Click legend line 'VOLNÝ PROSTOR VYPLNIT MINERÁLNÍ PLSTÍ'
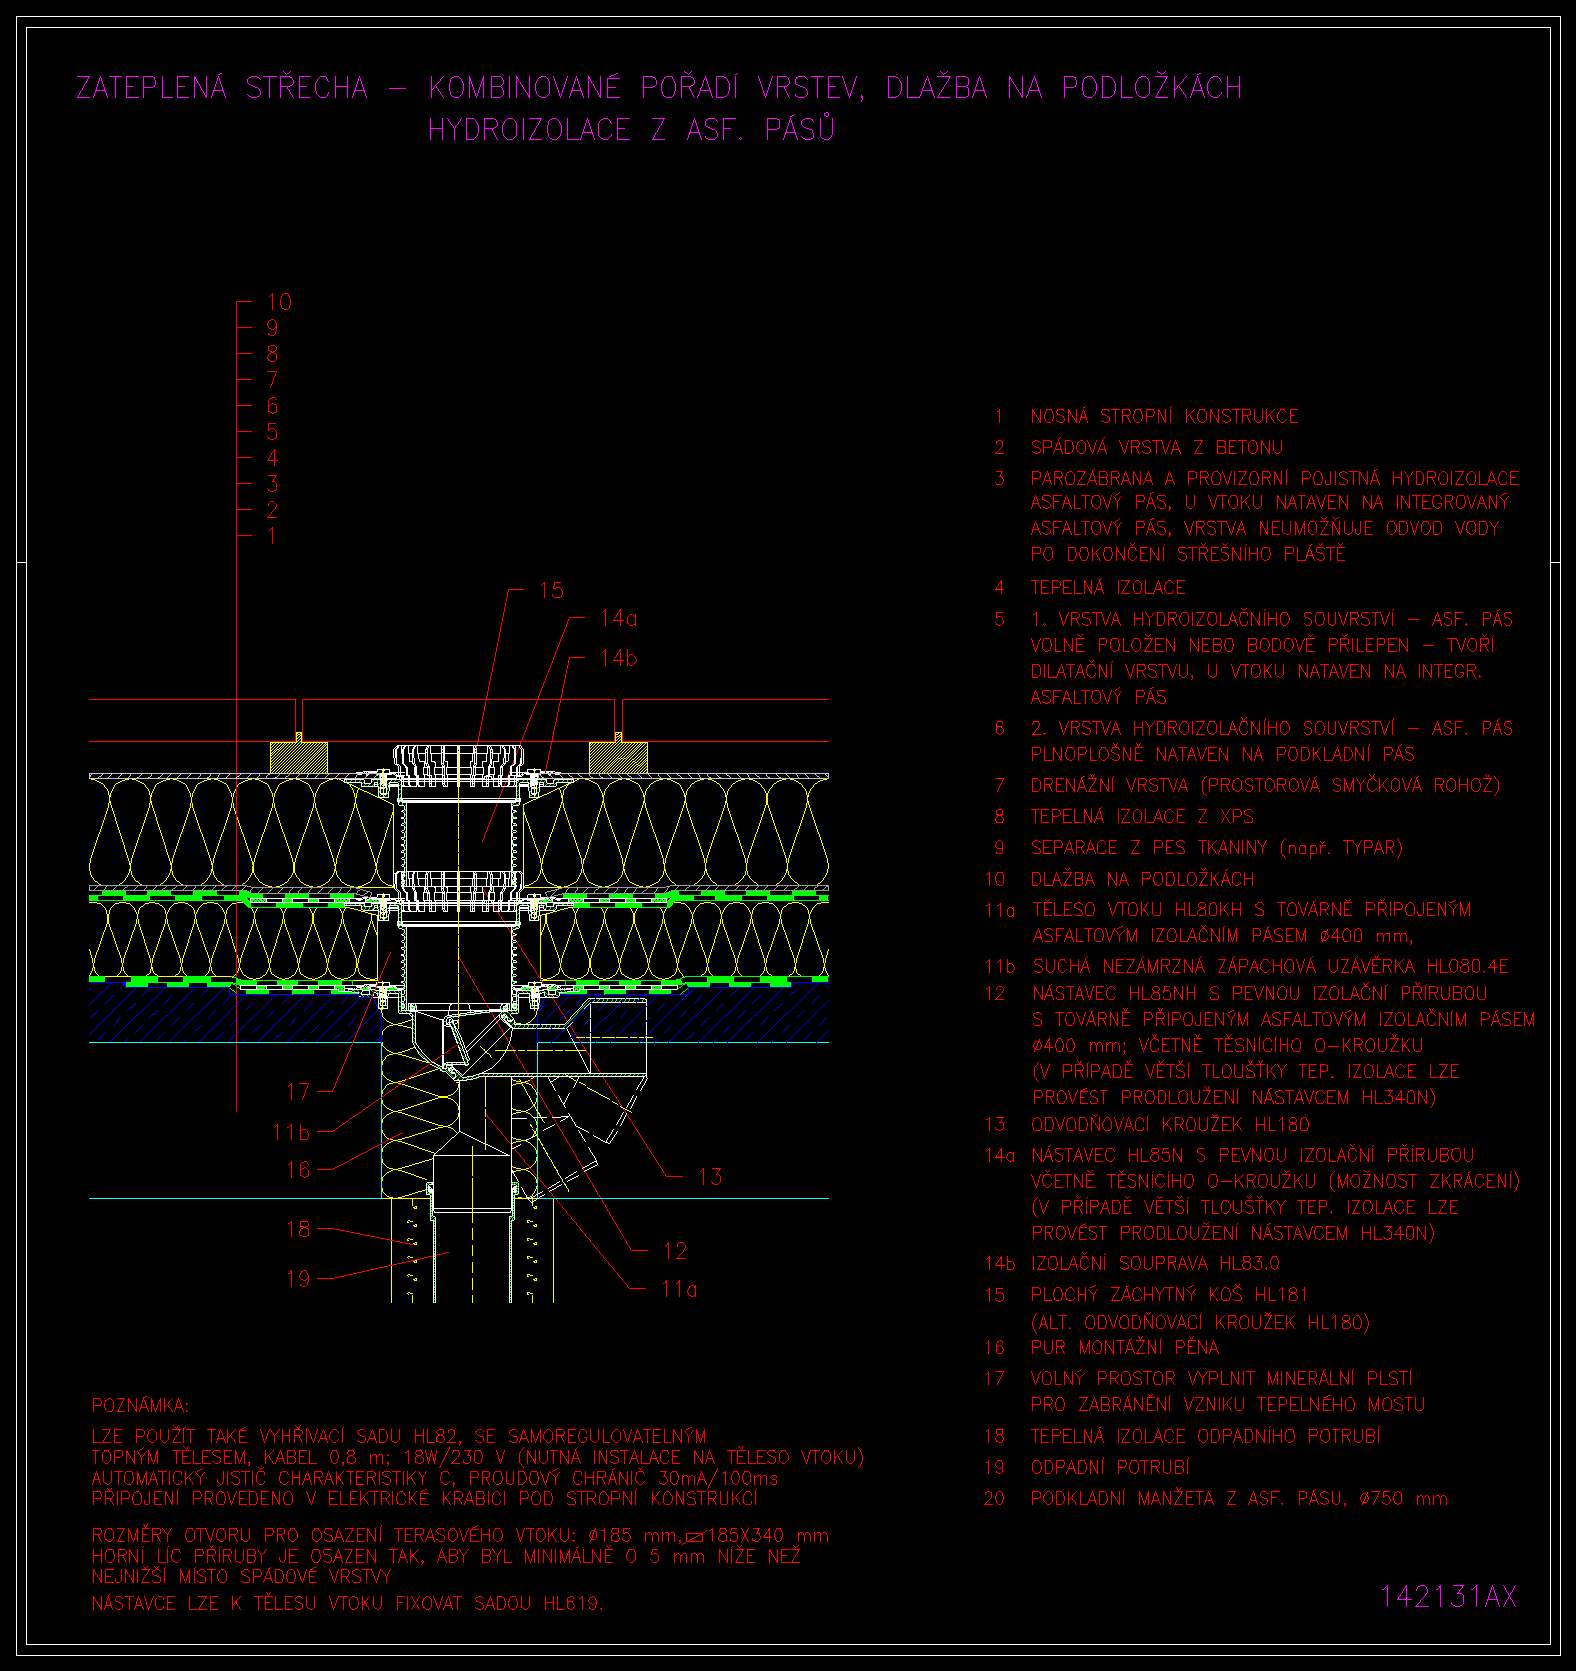Viewport: 1576px width, 1671px height. [1222, 1378]
